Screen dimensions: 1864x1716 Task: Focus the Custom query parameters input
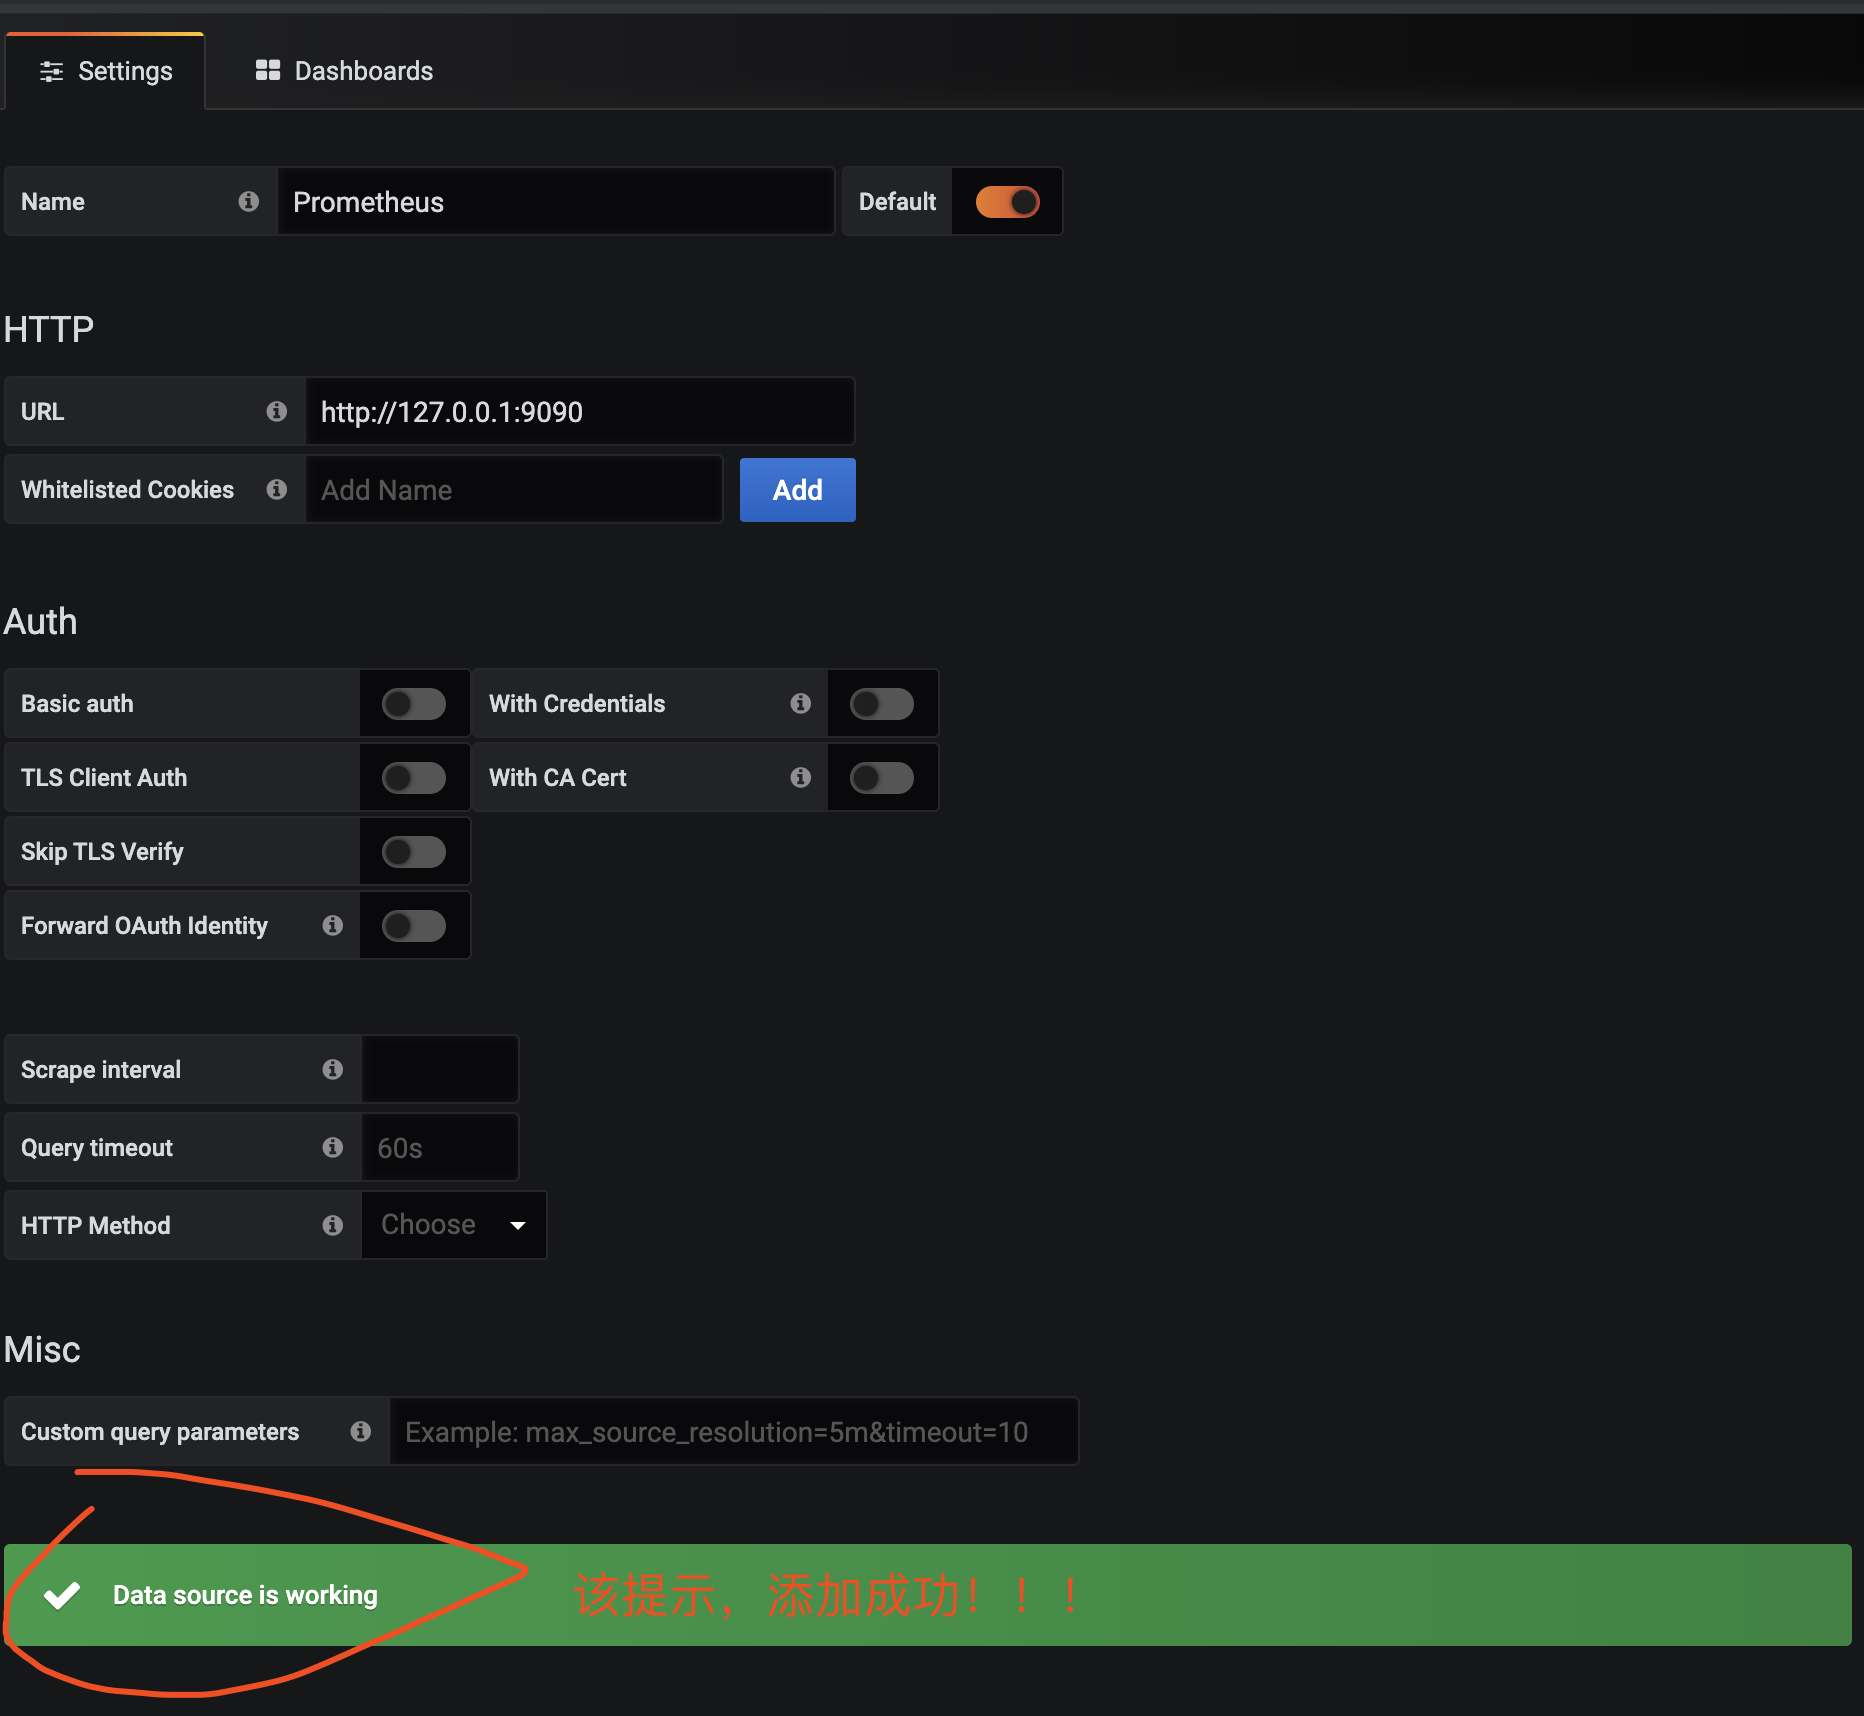[734, 1432]
